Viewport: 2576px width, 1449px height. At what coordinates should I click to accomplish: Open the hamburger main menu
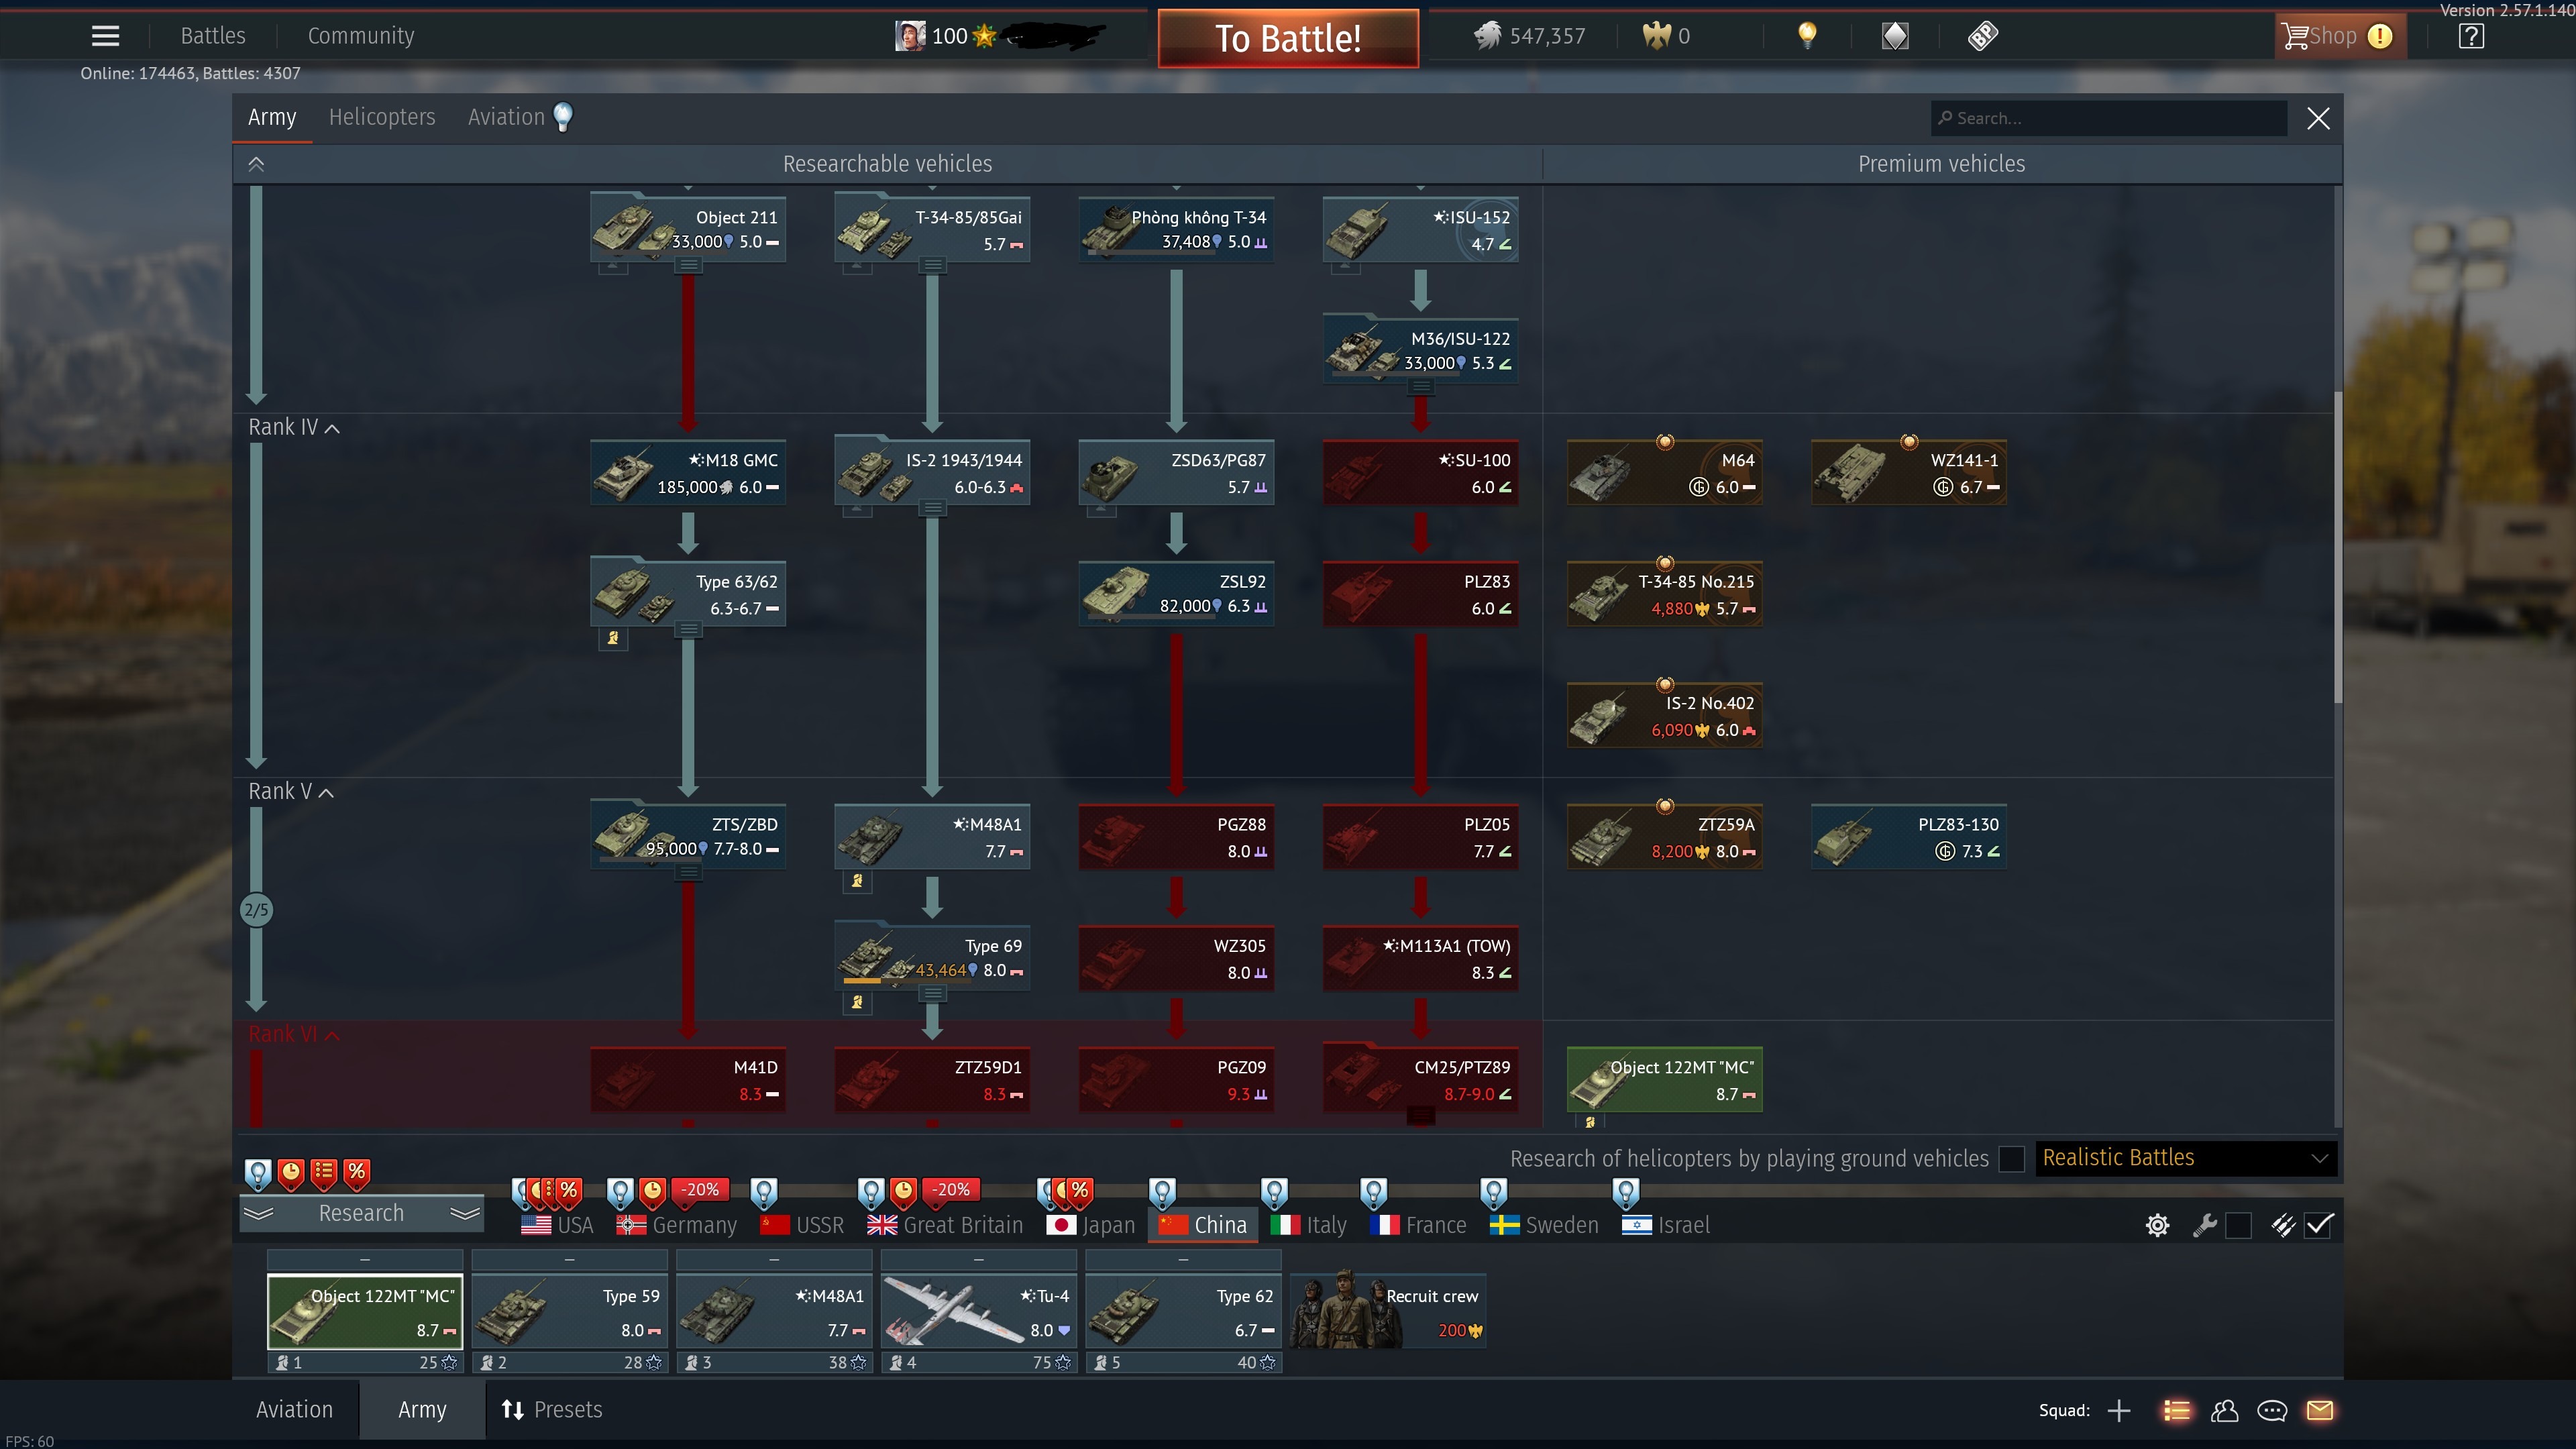[x=105, y=36]
